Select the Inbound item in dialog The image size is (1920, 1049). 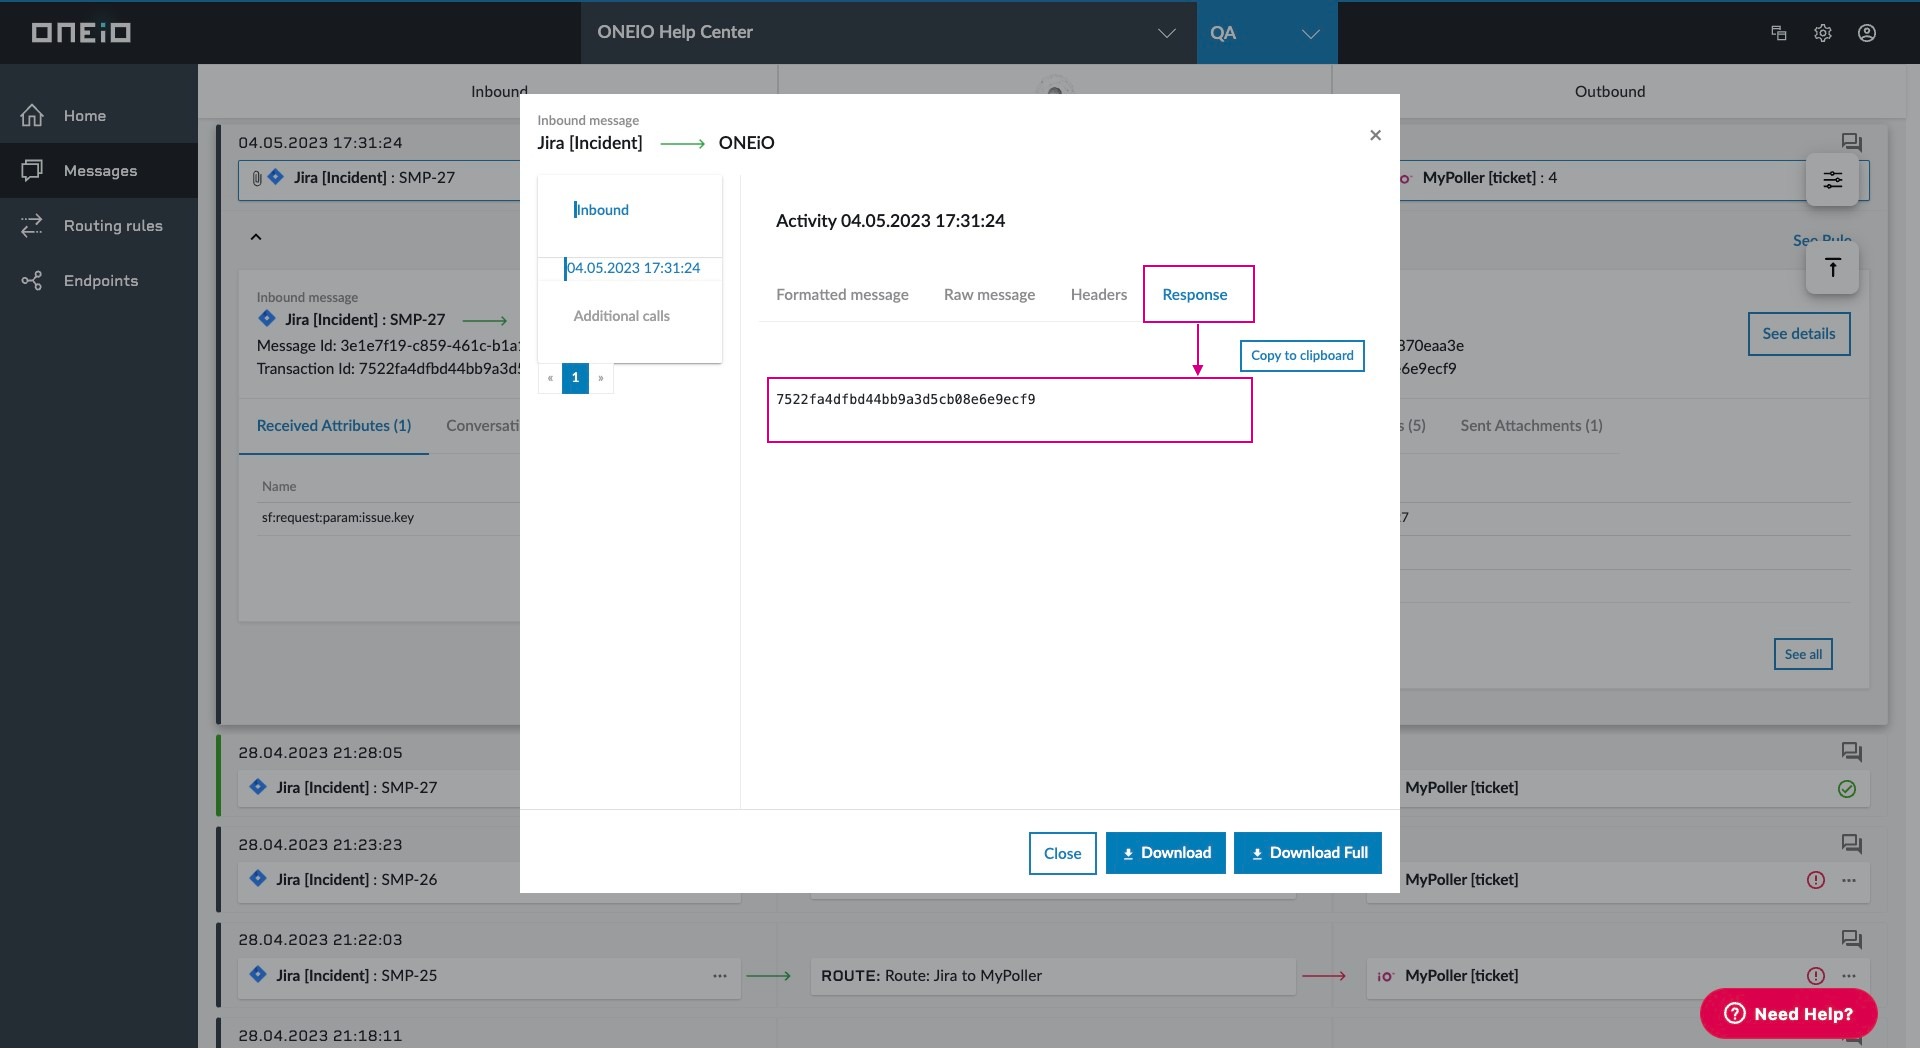pyautogui.click(x=602, y=210)
